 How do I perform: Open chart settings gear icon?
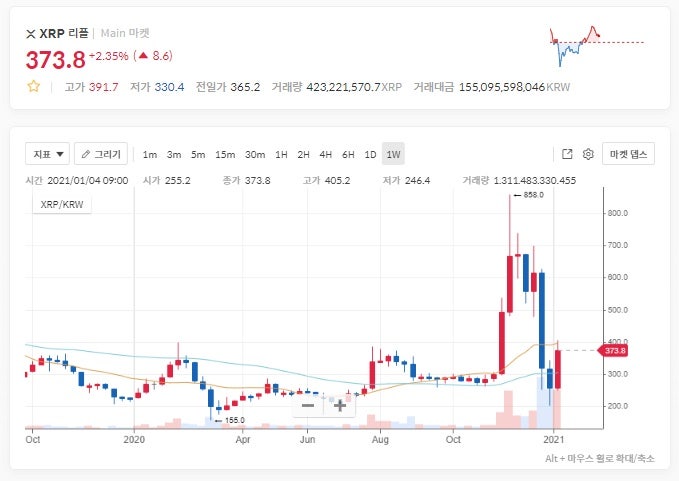(x=588, y=154)
